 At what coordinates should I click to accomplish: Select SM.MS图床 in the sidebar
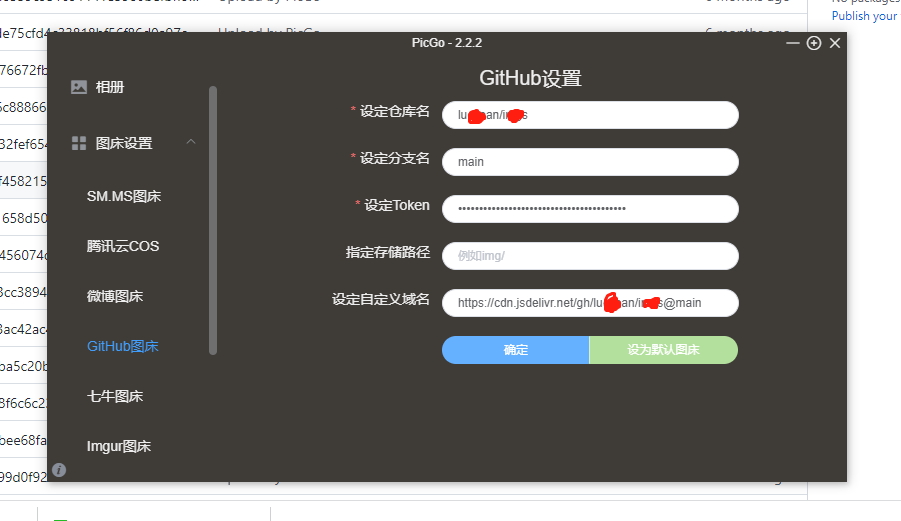124,196
